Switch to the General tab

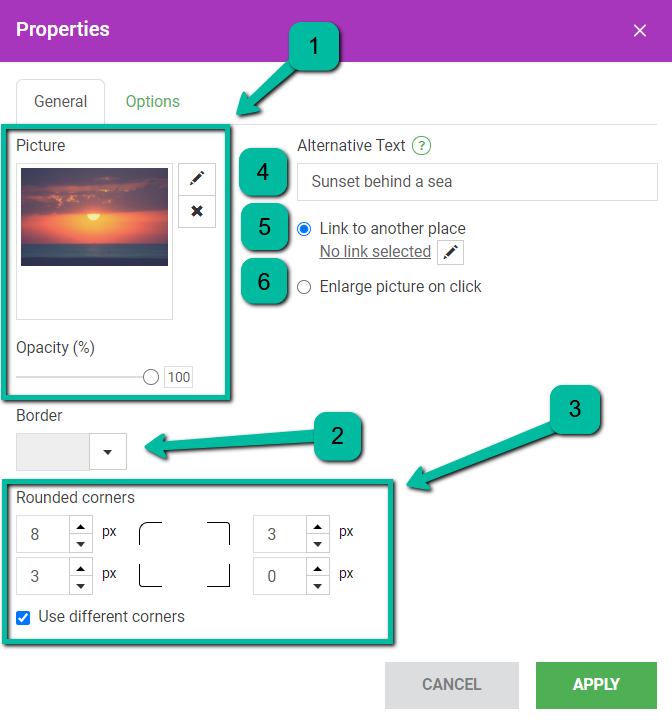61,101
